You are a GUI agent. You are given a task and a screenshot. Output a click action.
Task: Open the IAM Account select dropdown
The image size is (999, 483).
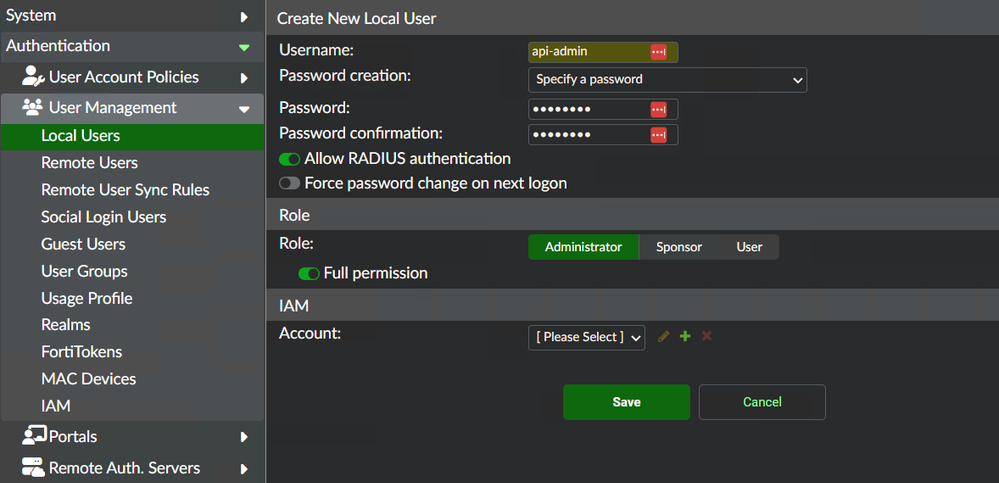tap(586, 337)
